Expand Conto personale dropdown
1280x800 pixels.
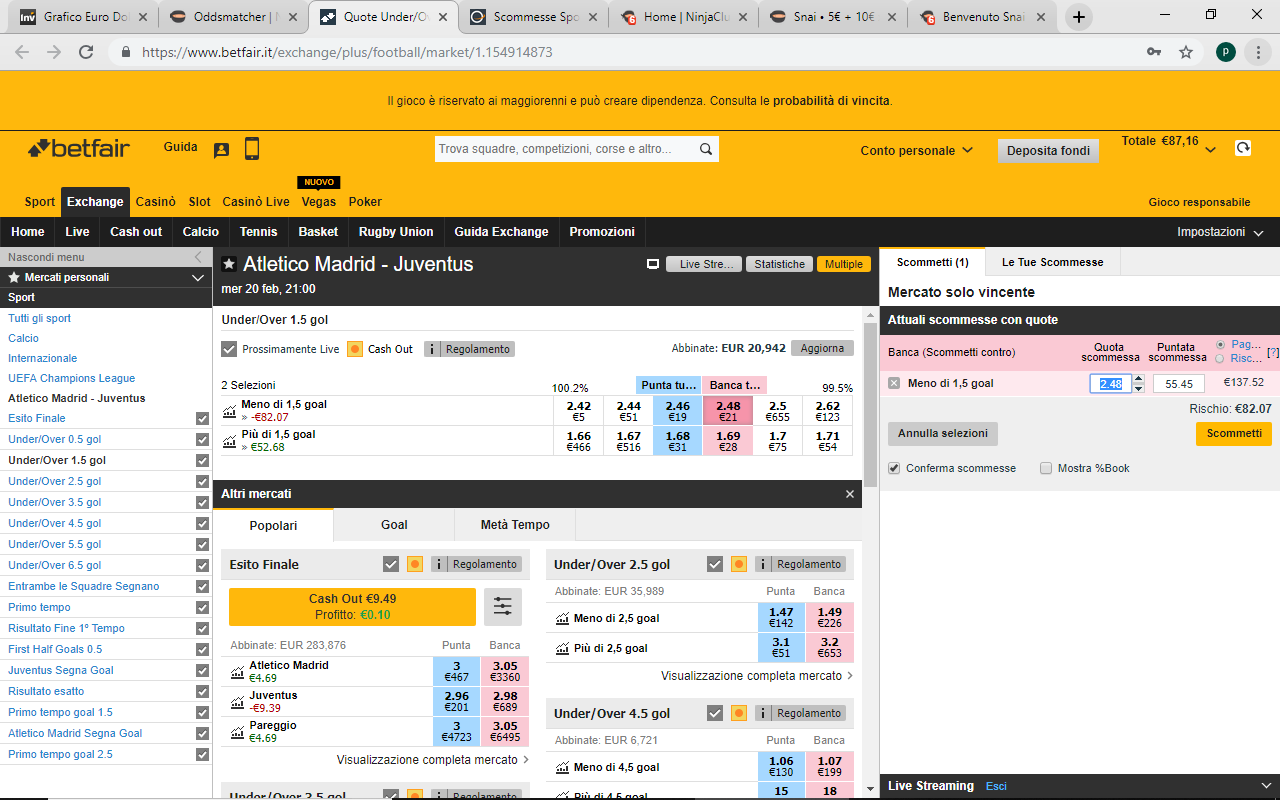point(917,150)
